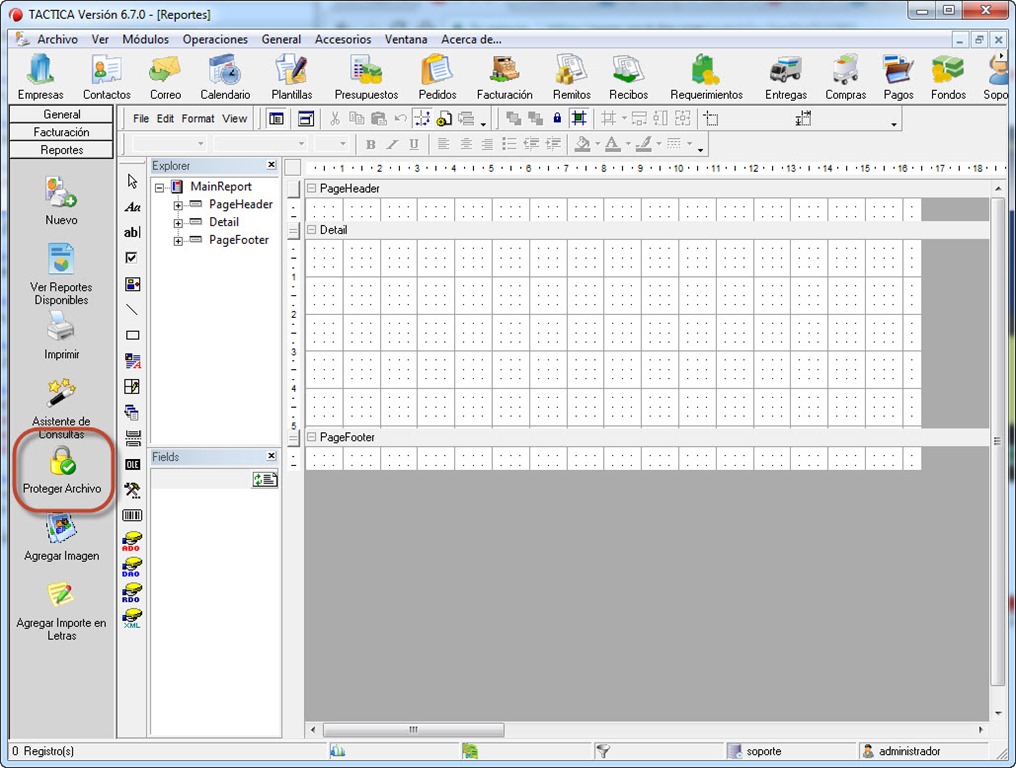Image resolution: width=1016 pixels, height=768 pixels.
Task: Align text left
Action: (x=443, y=144)
